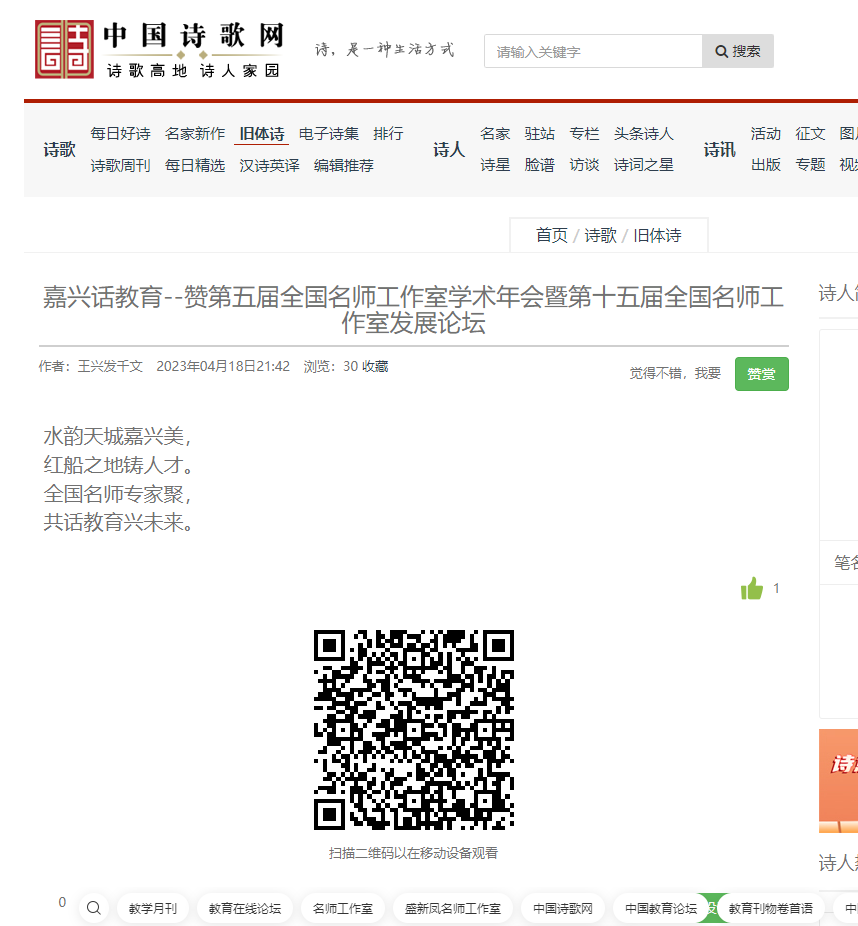858x926 pixels.
Task: Open the 名家新作 menu item
Action: point(195,133)
